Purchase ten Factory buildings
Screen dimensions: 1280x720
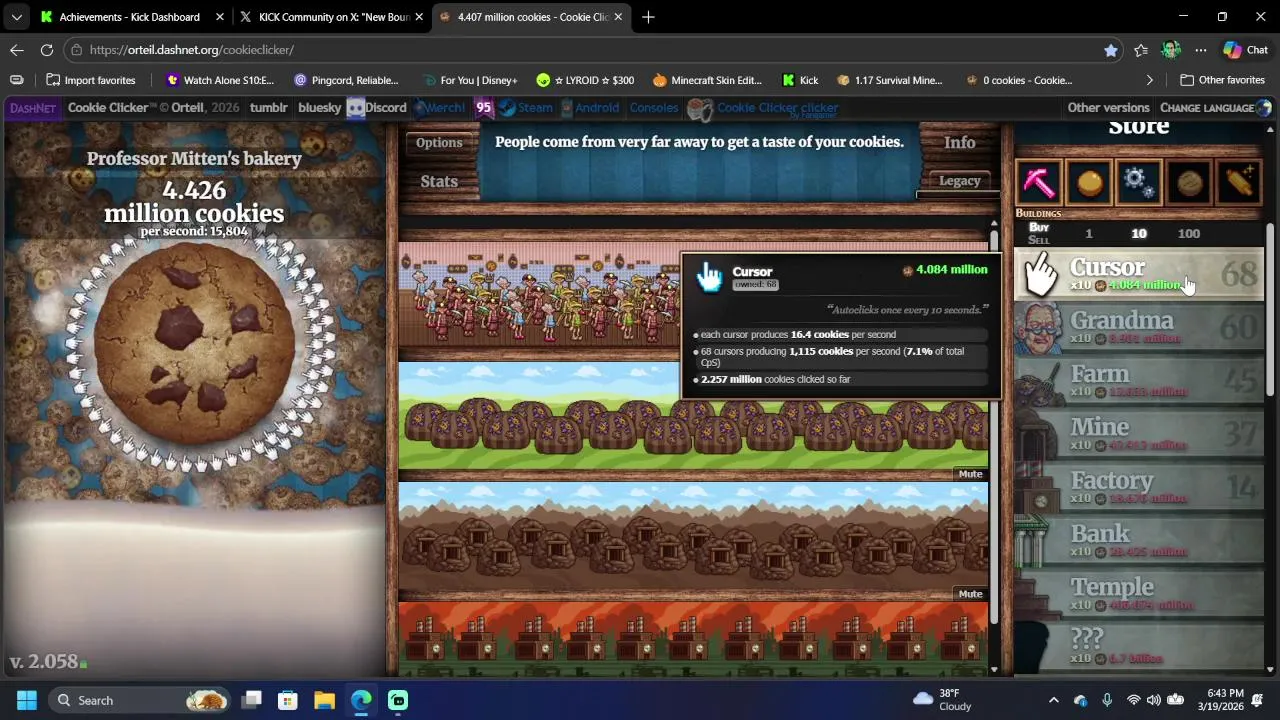point(1139,488)
